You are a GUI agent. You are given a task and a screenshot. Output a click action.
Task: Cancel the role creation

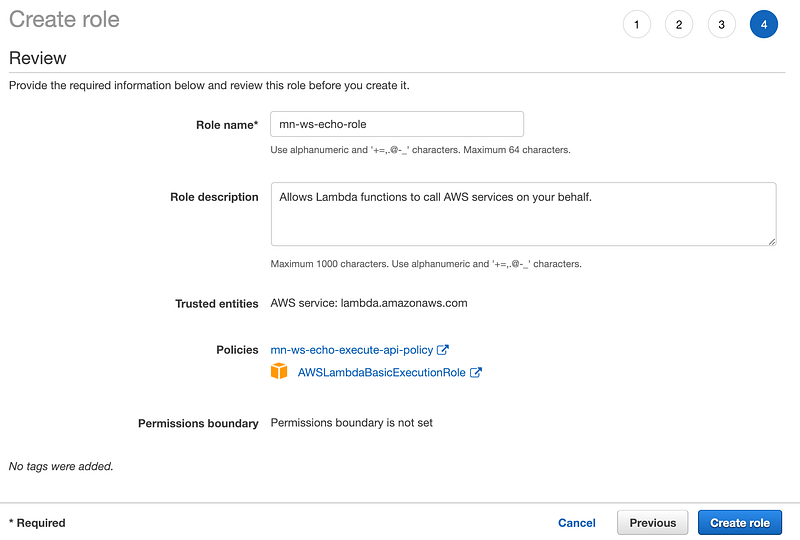[577, 523]
